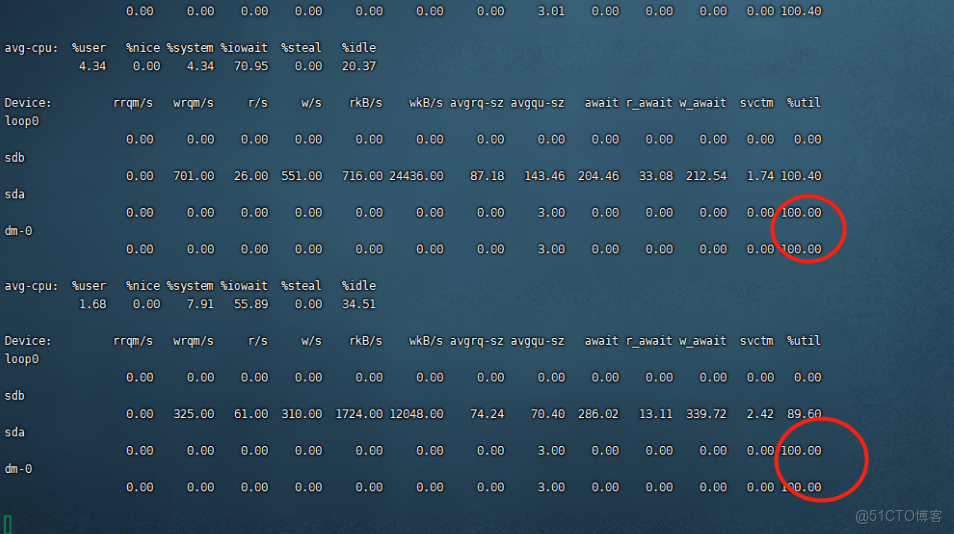
Task: Click svctm value 2.42
Action: pyautogui.click(x=760, y=414)
